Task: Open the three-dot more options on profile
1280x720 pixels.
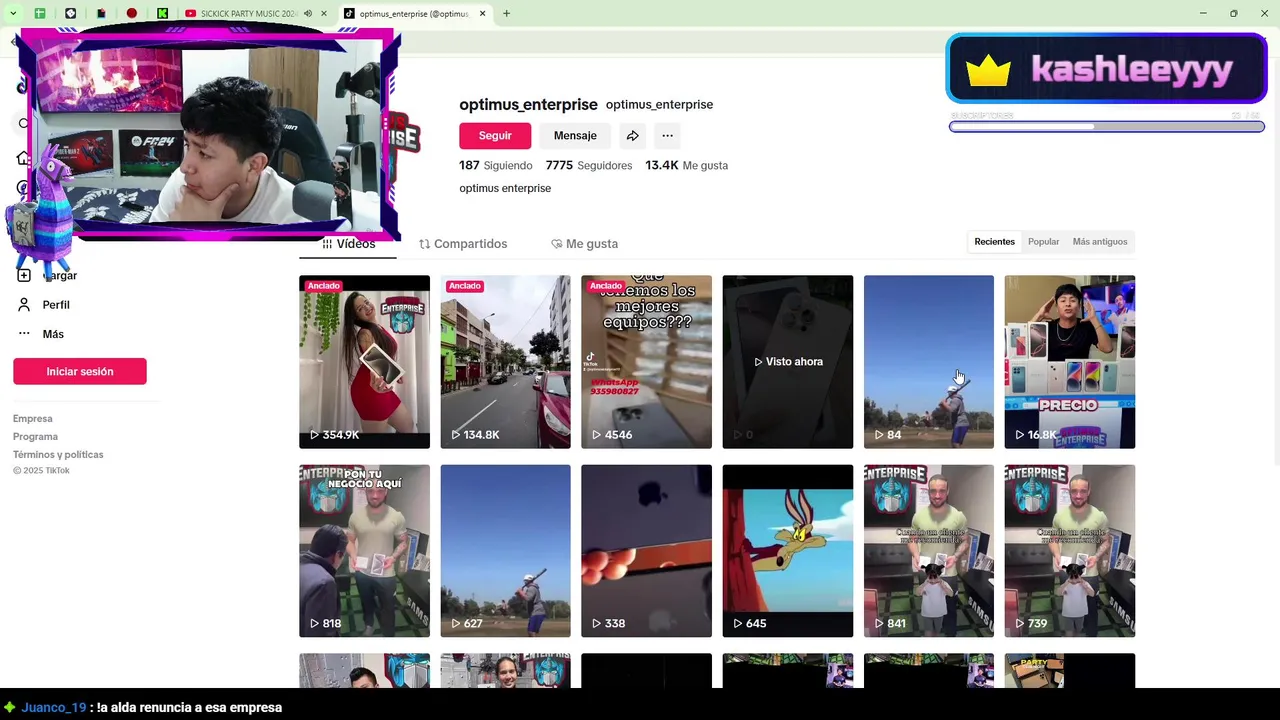Action: (667, 136)
